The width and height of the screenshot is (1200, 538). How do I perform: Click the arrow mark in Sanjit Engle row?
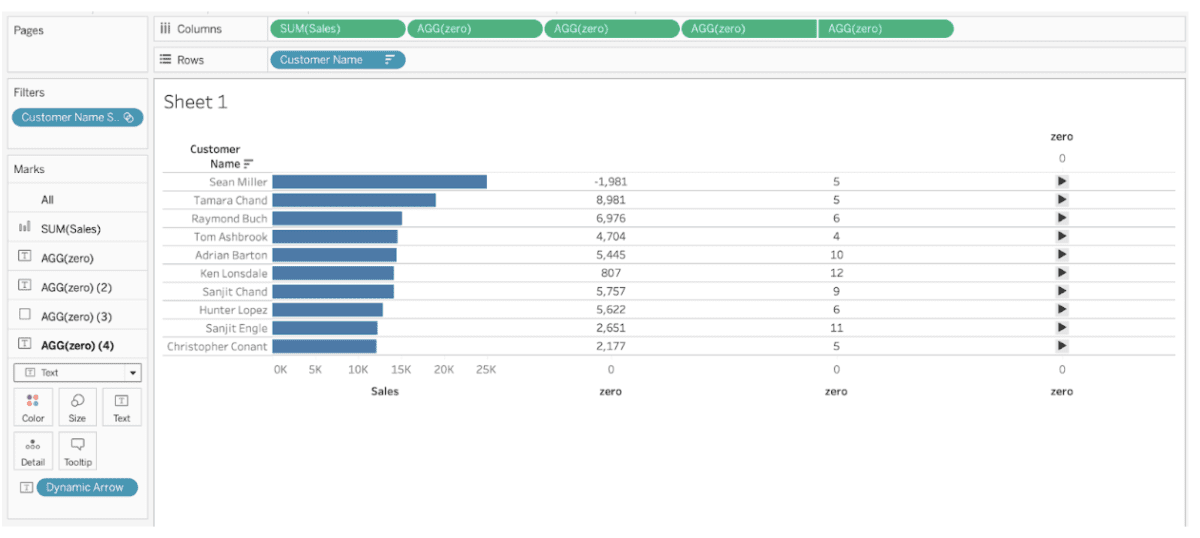pos(1062,328)
